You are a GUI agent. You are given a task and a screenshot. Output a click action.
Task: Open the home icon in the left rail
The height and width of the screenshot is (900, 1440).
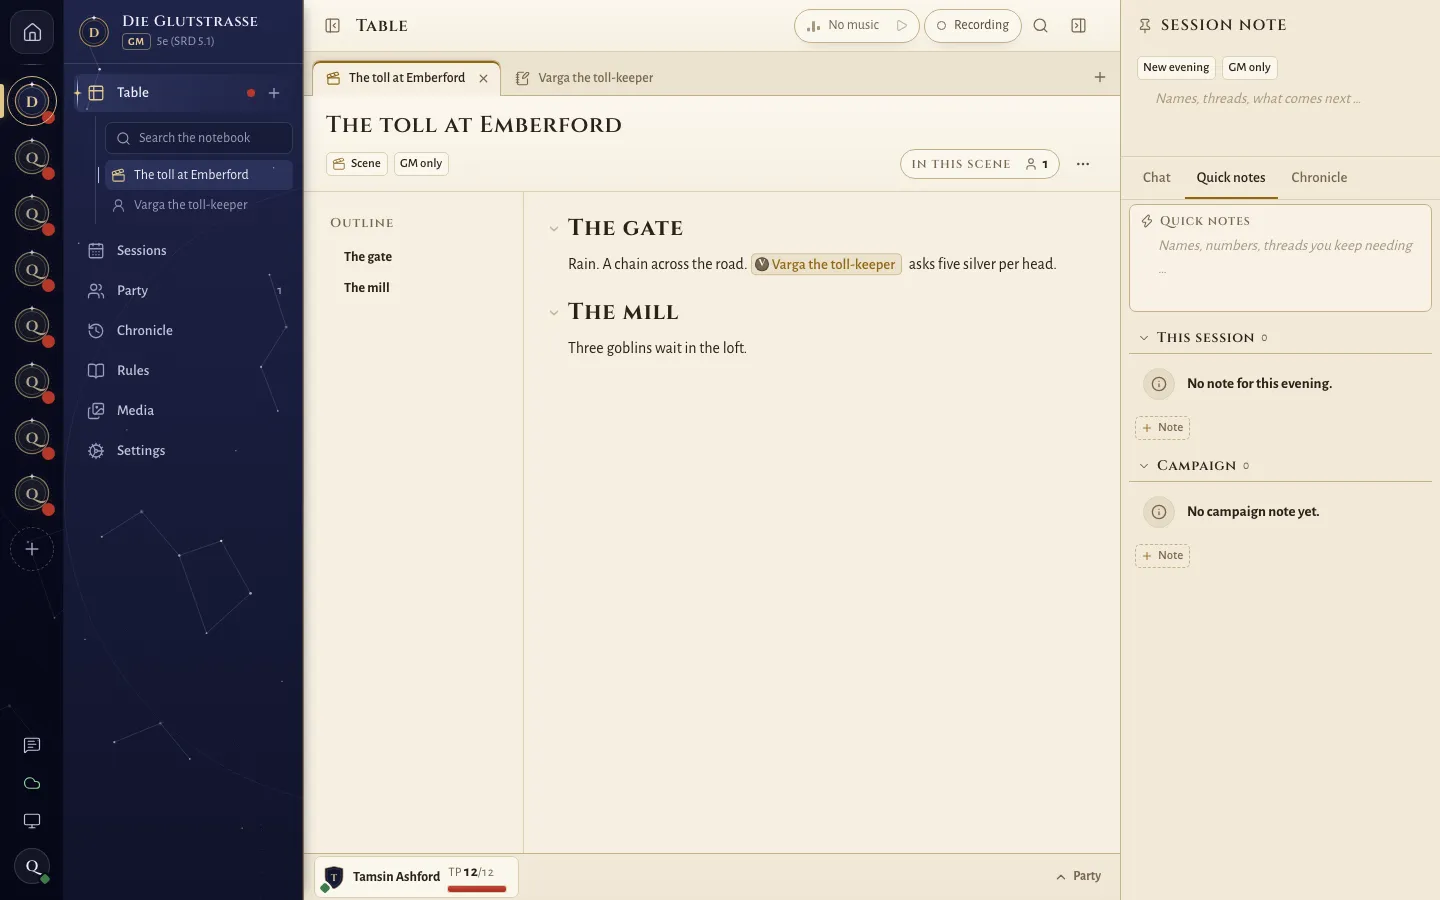point(32,32)
